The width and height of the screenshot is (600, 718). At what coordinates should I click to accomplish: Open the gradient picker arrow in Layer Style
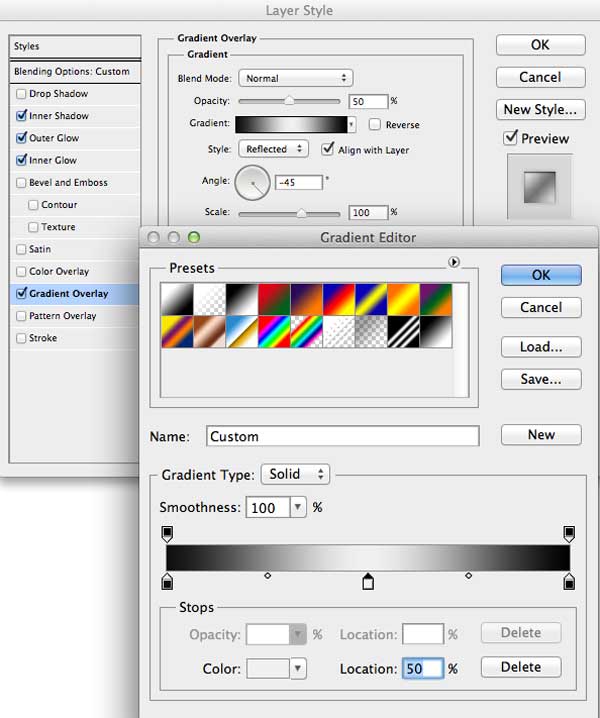click(x=351, y=124)
